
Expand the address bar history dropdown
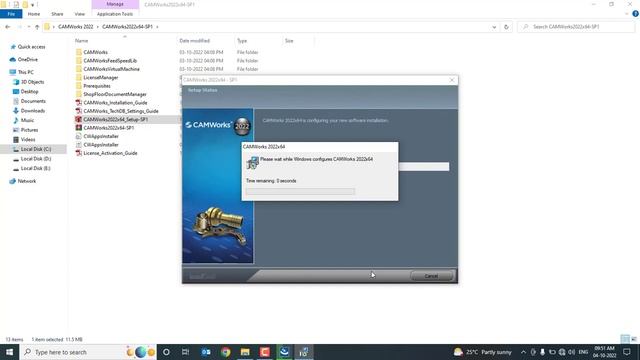point(494,27)
